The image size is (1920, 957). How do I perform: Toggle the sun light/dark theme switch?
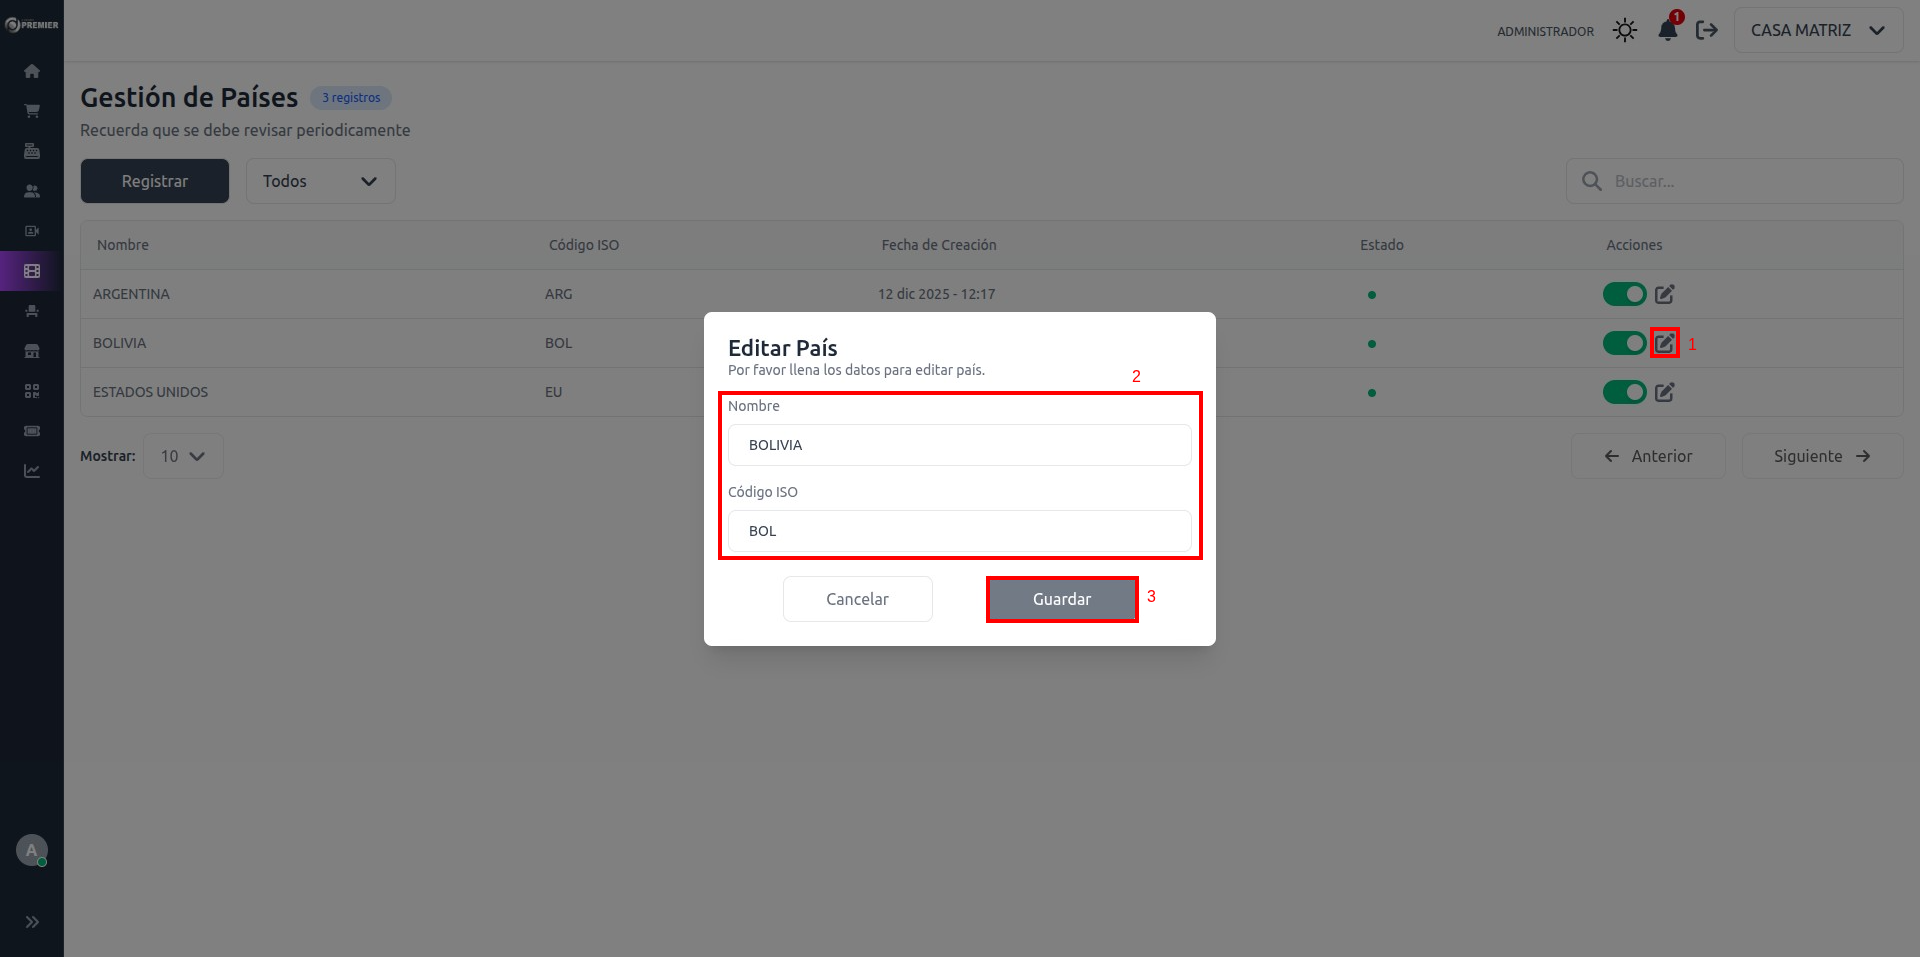click(x=1625, y=31)
